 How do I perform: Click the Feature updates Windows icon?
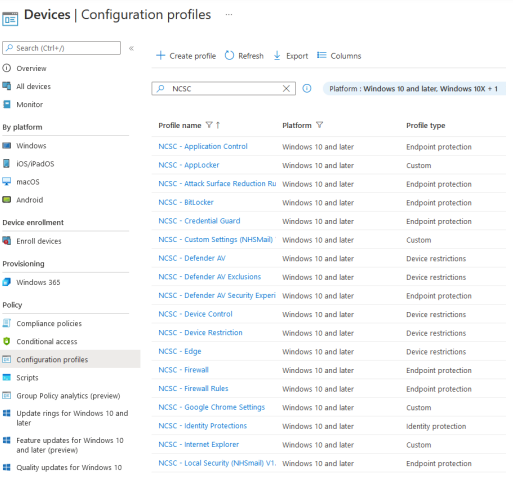6,440
